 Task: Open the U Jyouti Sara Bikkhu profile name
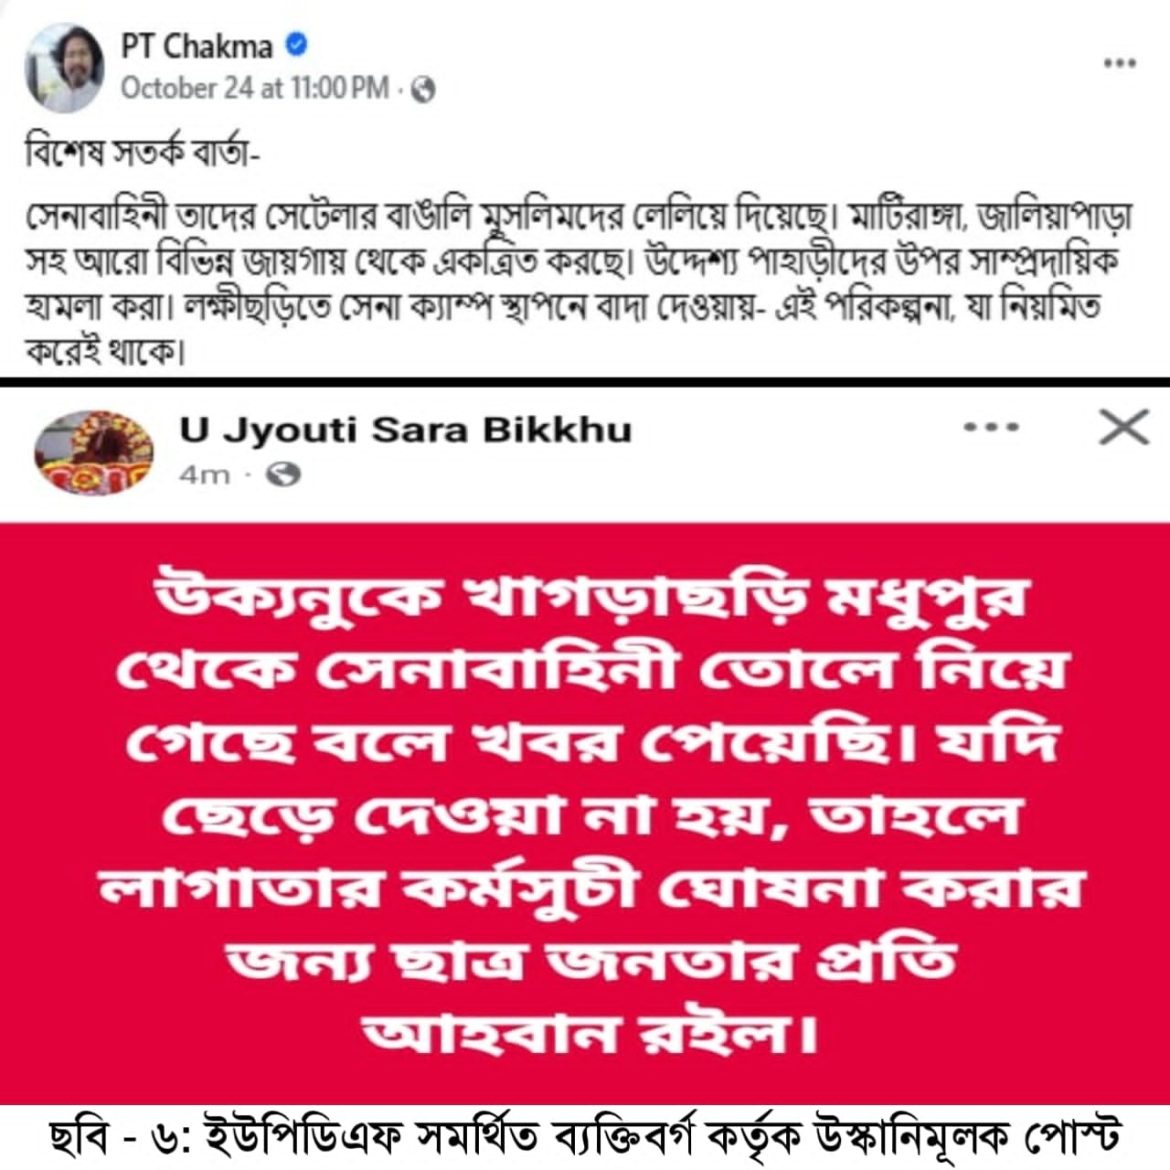[x=406, y=430]
